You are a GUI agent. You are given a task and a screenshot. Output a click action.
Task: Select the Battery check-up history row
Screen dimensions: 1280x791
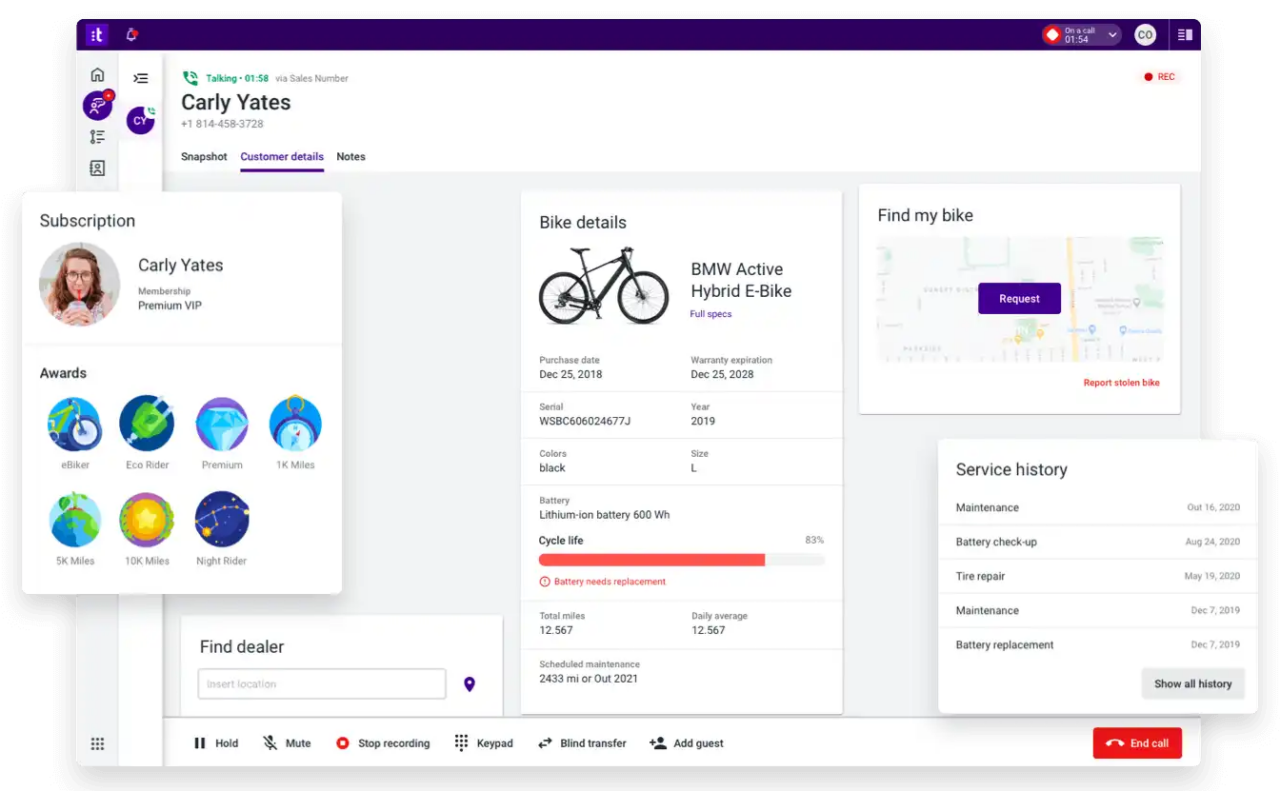pos(1098,542)
